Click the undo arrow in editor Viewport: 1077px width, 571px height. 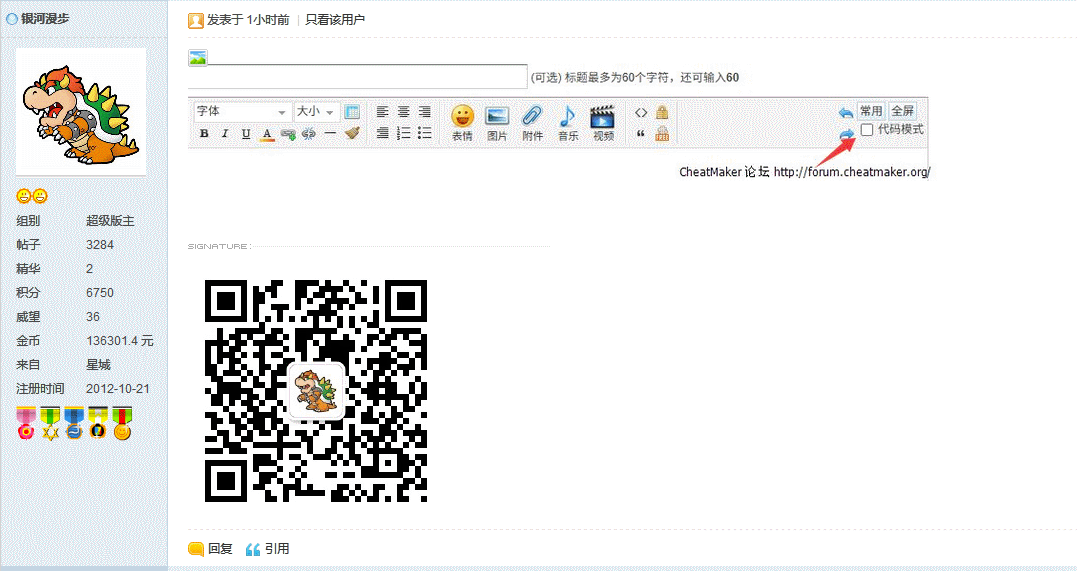click(846, 112)
